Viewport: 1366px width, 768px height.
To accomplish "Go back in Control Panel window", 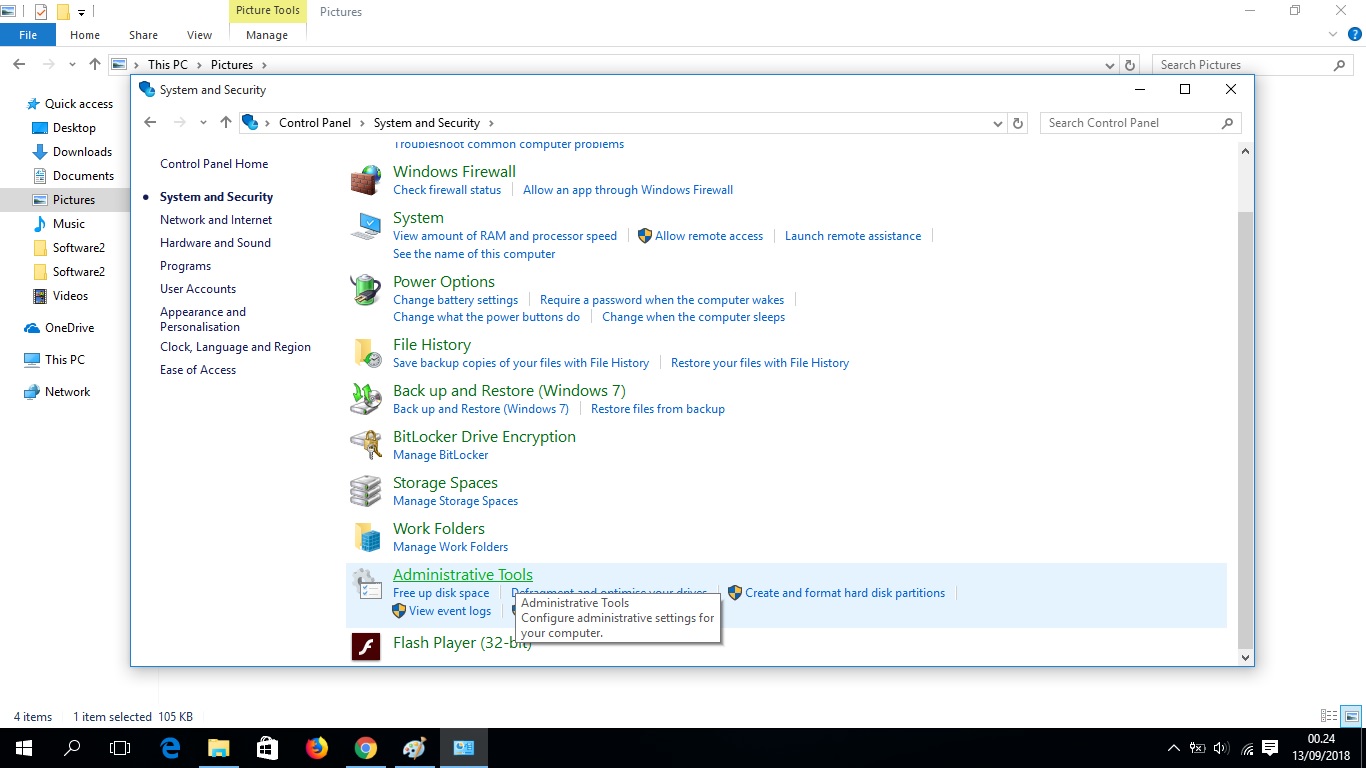I will tap(150, 122).
